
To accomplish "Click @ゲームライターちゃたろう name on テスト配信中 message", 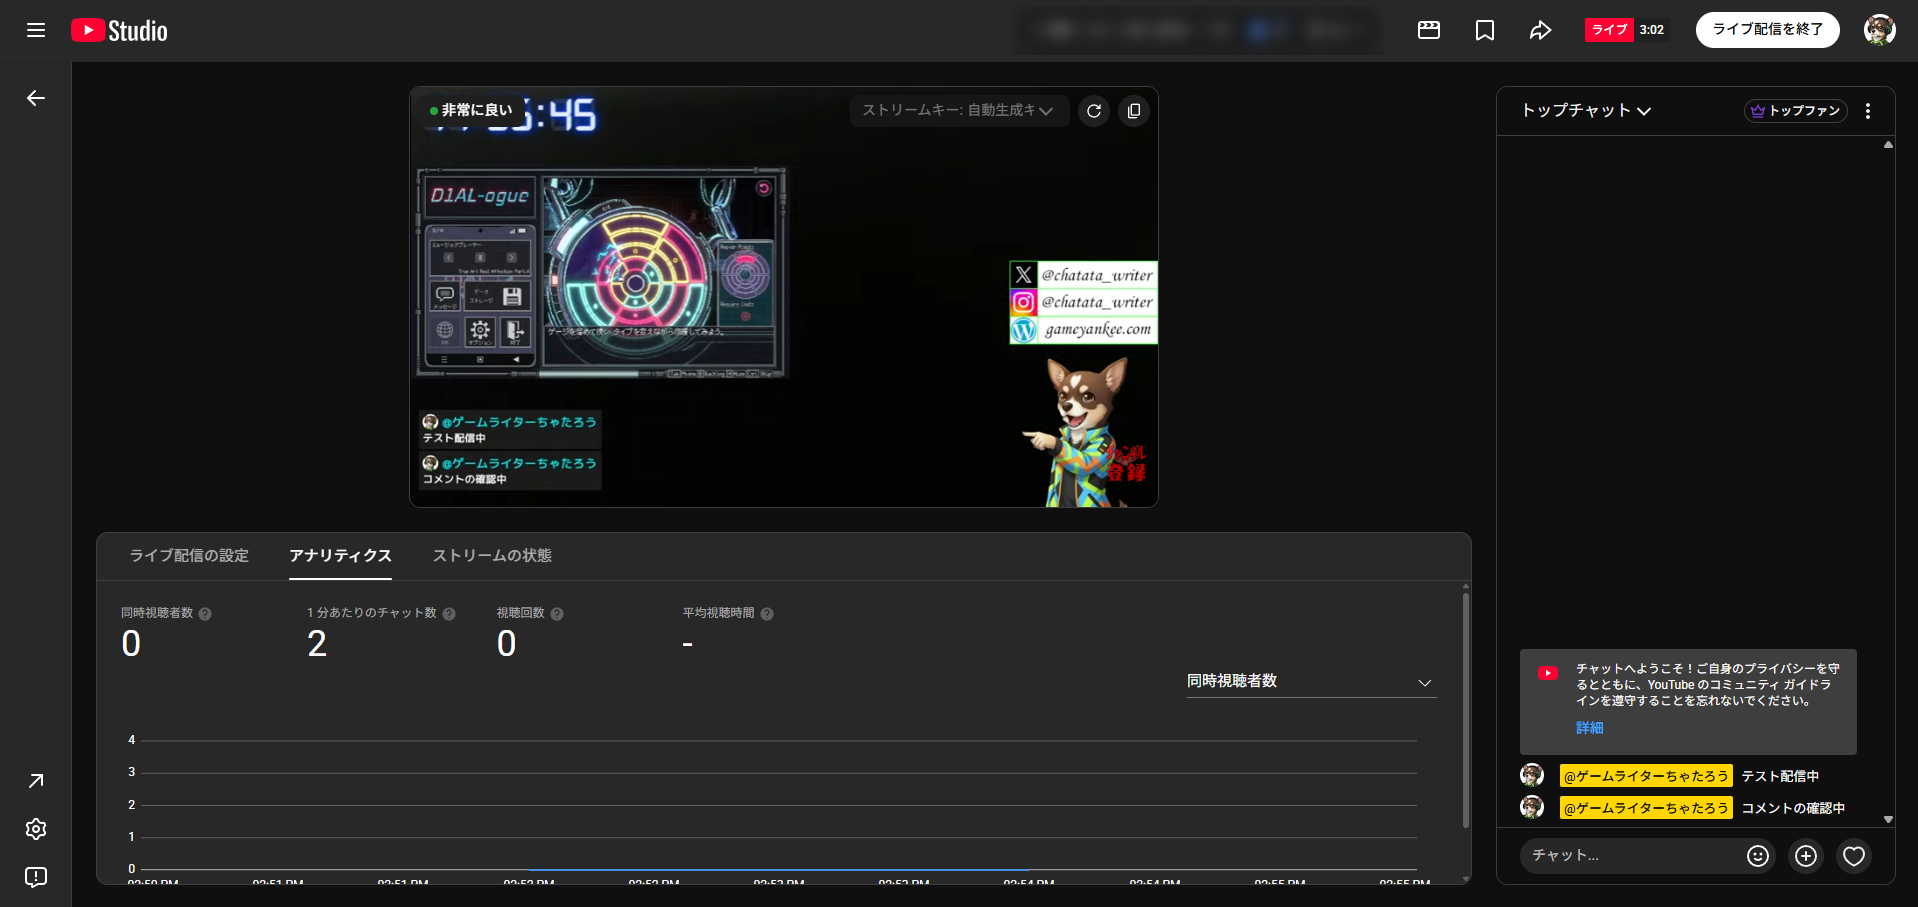I will point(1646,776).
